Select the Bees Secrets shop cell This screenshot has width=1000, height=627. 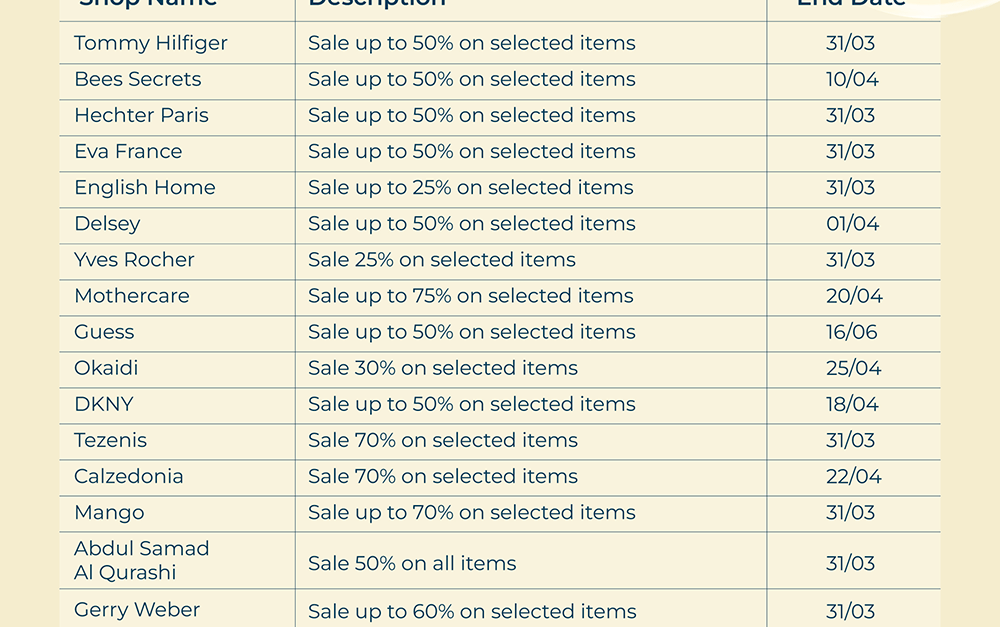pyautogui.click(x=138, y=80)
